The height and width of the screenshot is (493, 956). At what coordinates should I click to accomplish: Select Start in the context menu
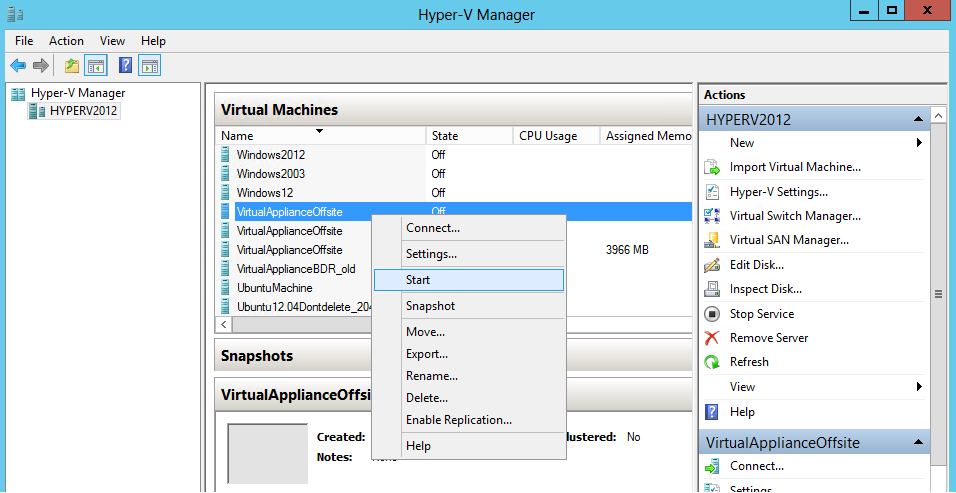pos(468,280)
